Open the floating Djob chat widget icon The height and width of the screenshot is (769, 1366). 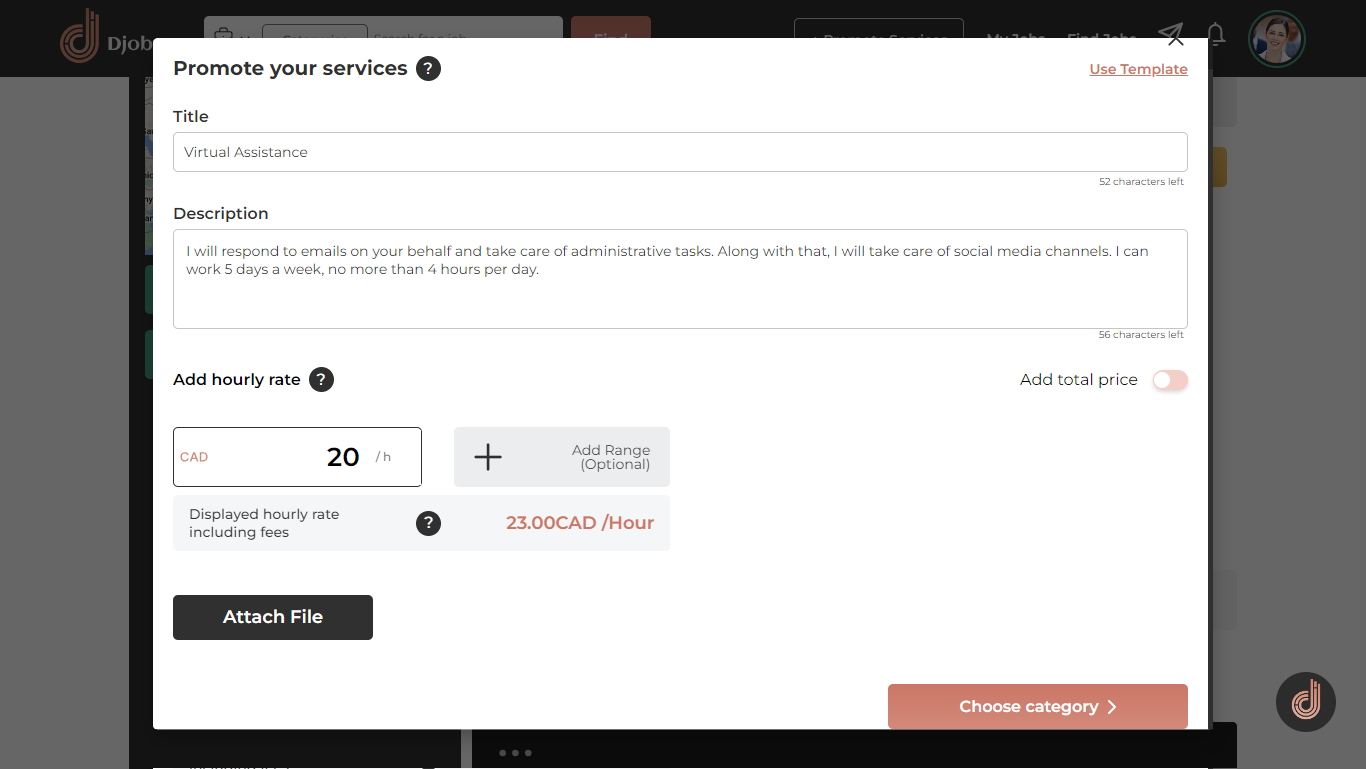(x=1305, y=702)
